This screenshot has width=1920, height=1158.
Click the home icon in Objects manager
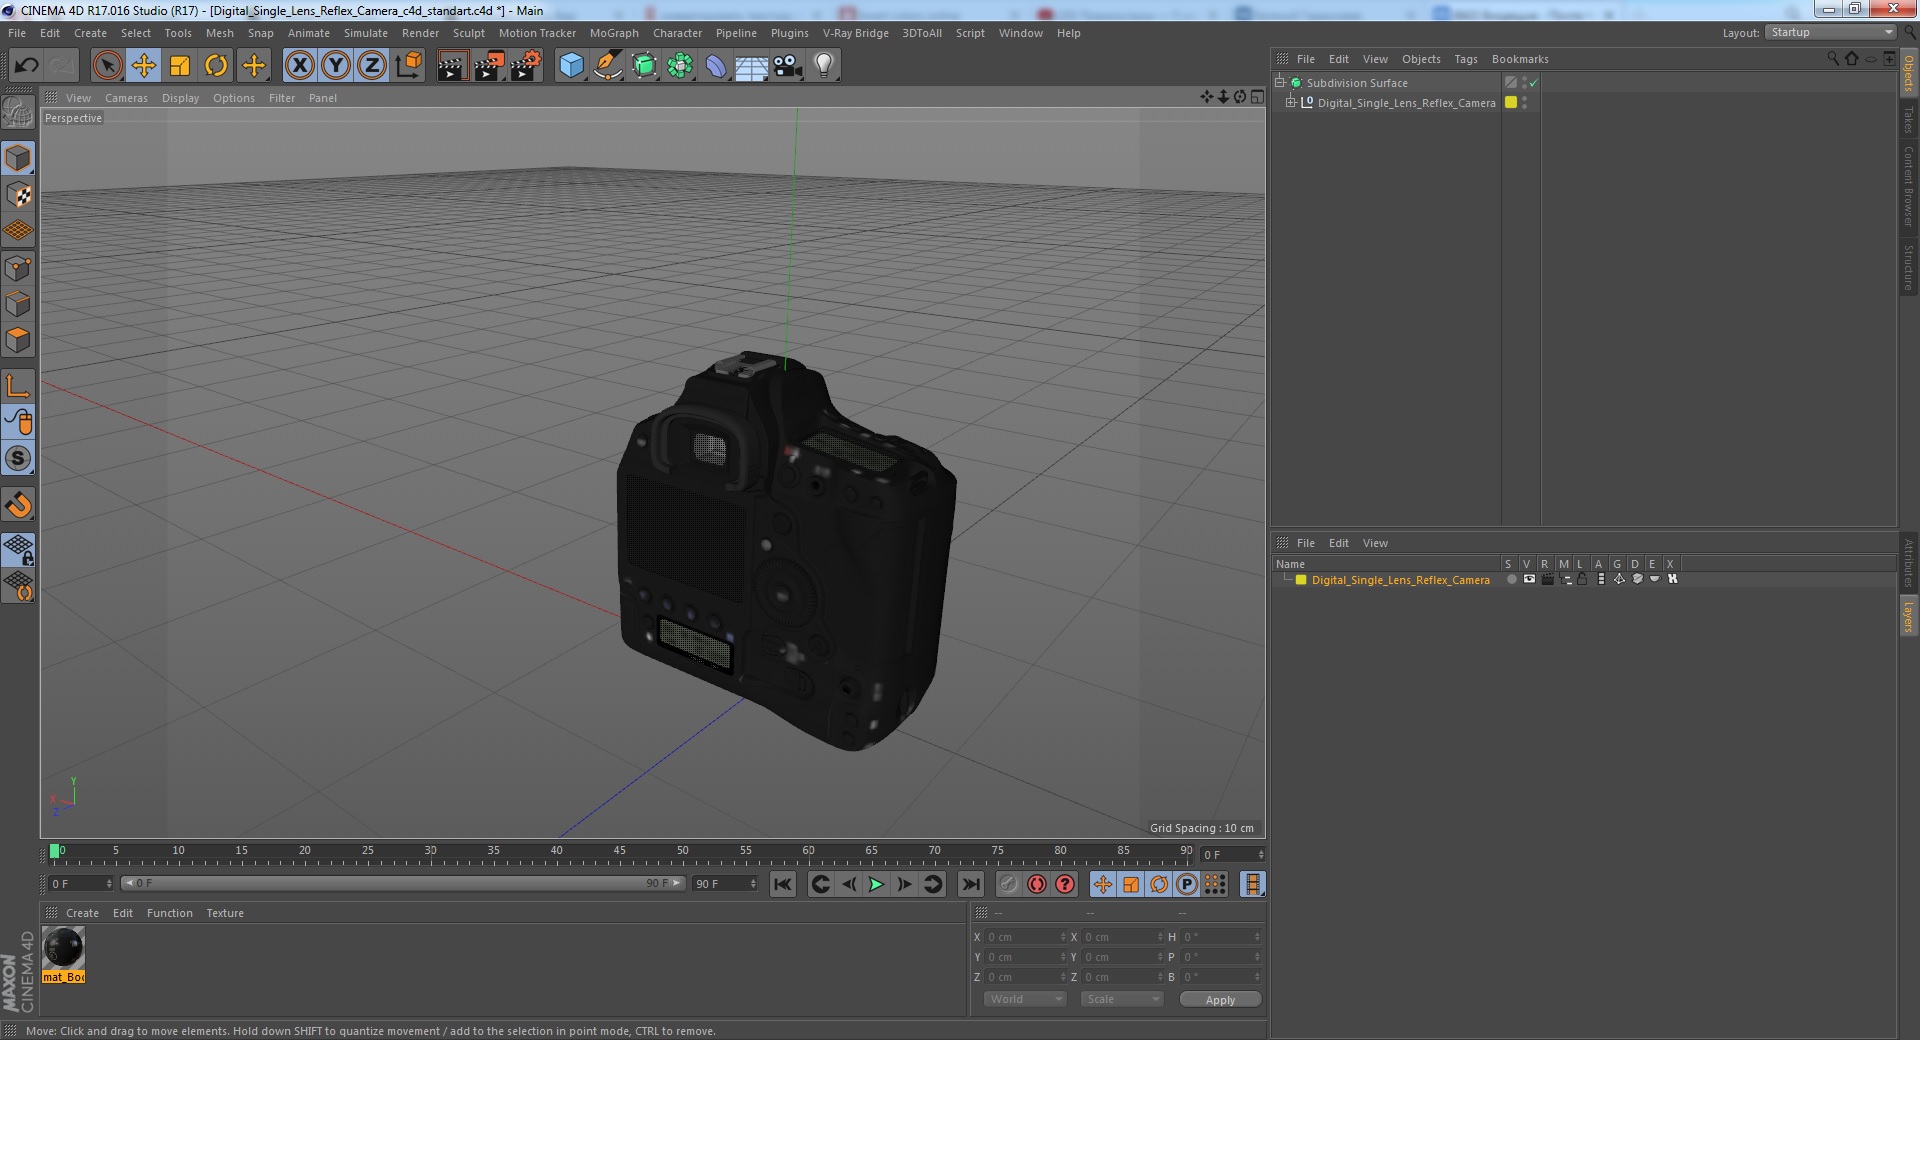coord(1851,59)
